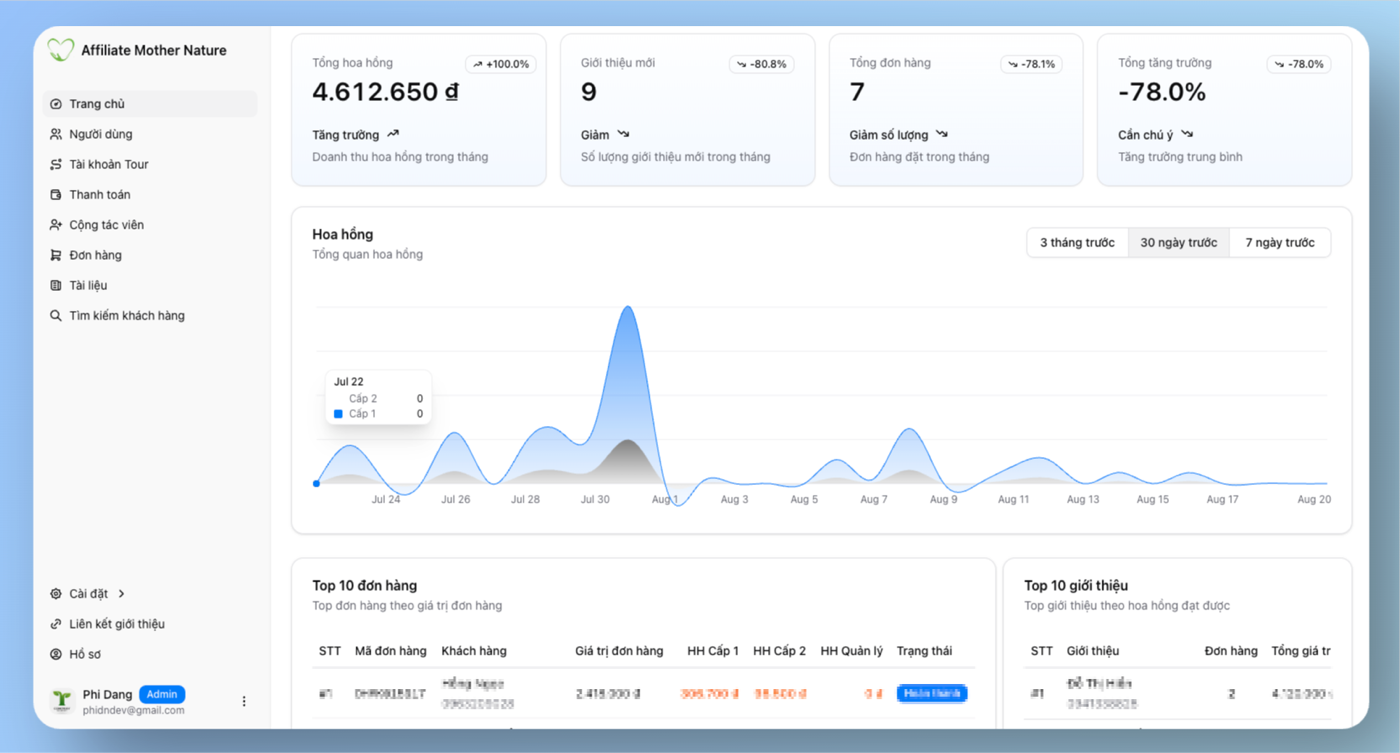This screenshot has width=1400, height=753.
Task: Go to Đơn hàng orders
Action: pos(150,255)
